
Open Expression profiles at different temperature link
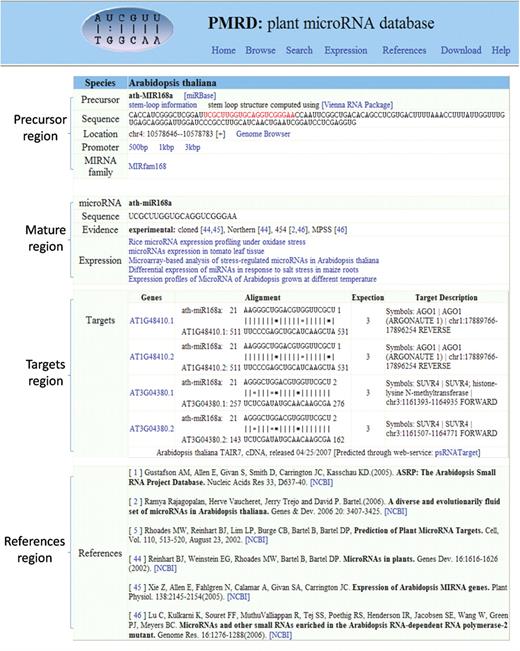(252, 279)
